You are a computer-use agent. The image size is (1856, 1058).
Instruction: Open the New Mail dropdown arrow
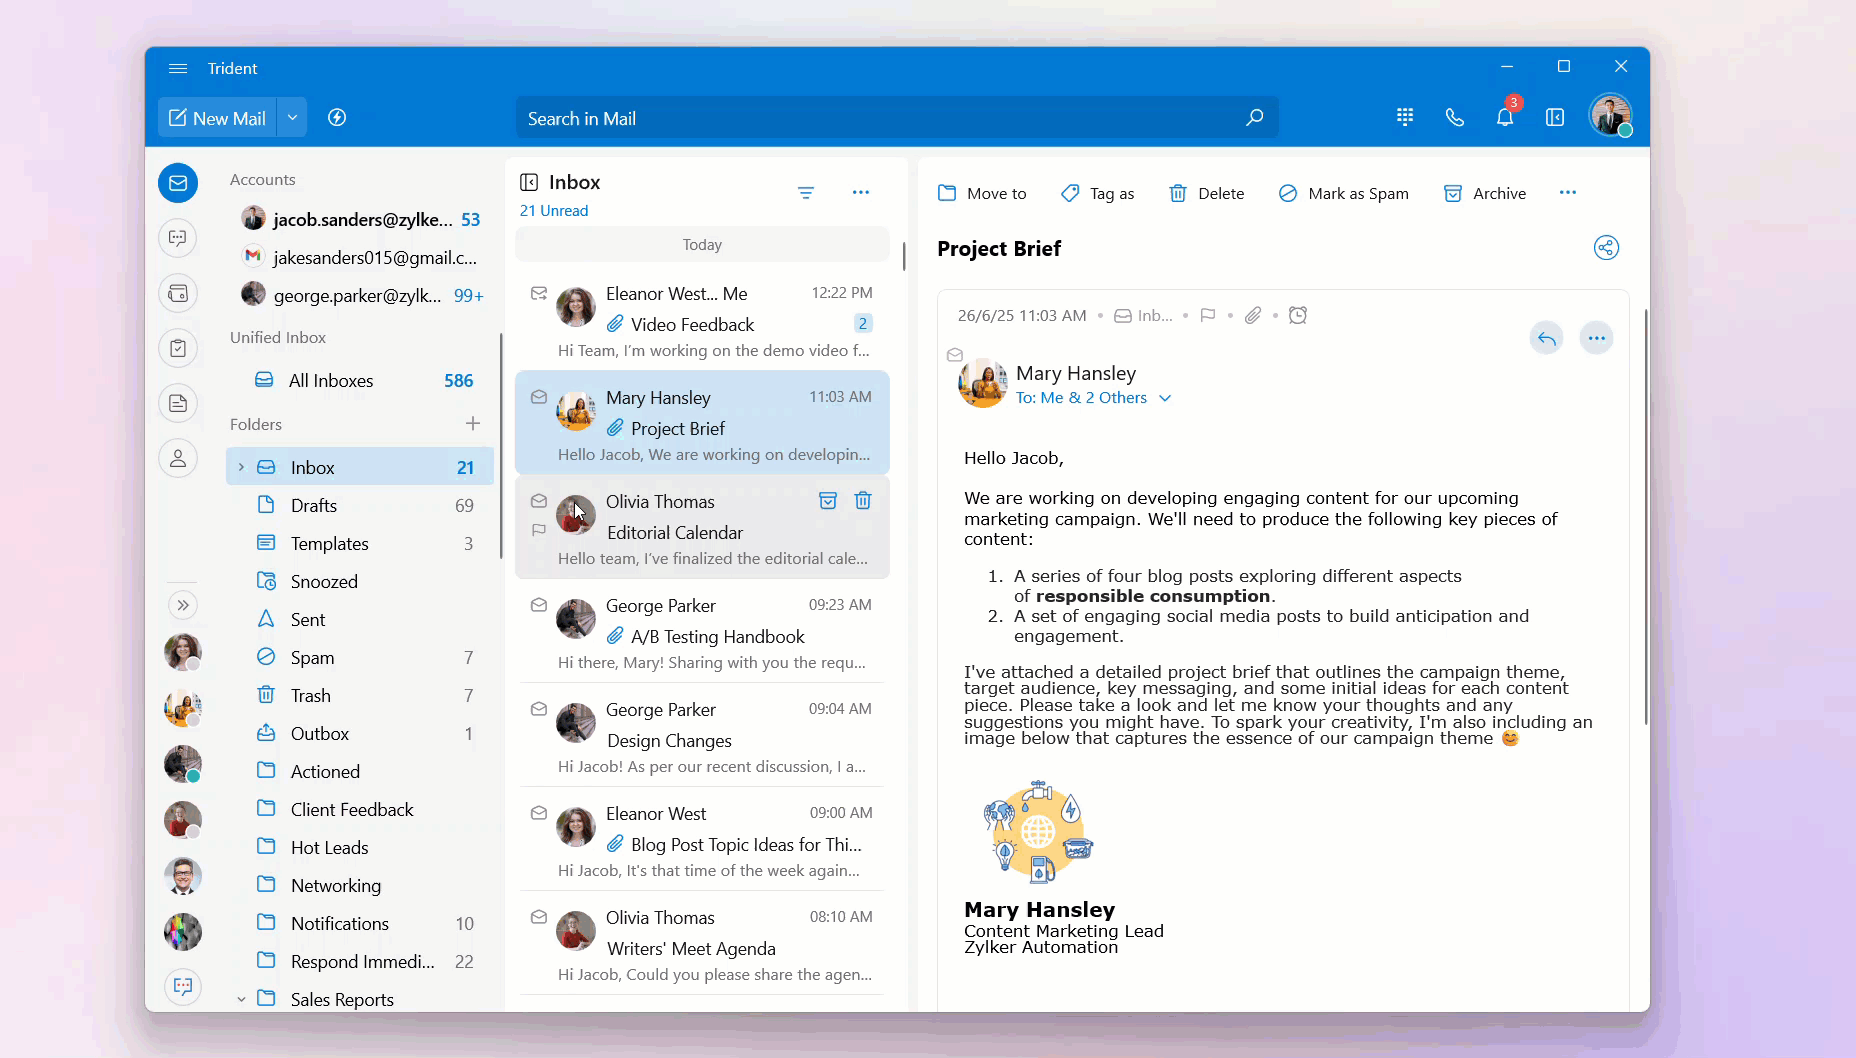point(292,118)
